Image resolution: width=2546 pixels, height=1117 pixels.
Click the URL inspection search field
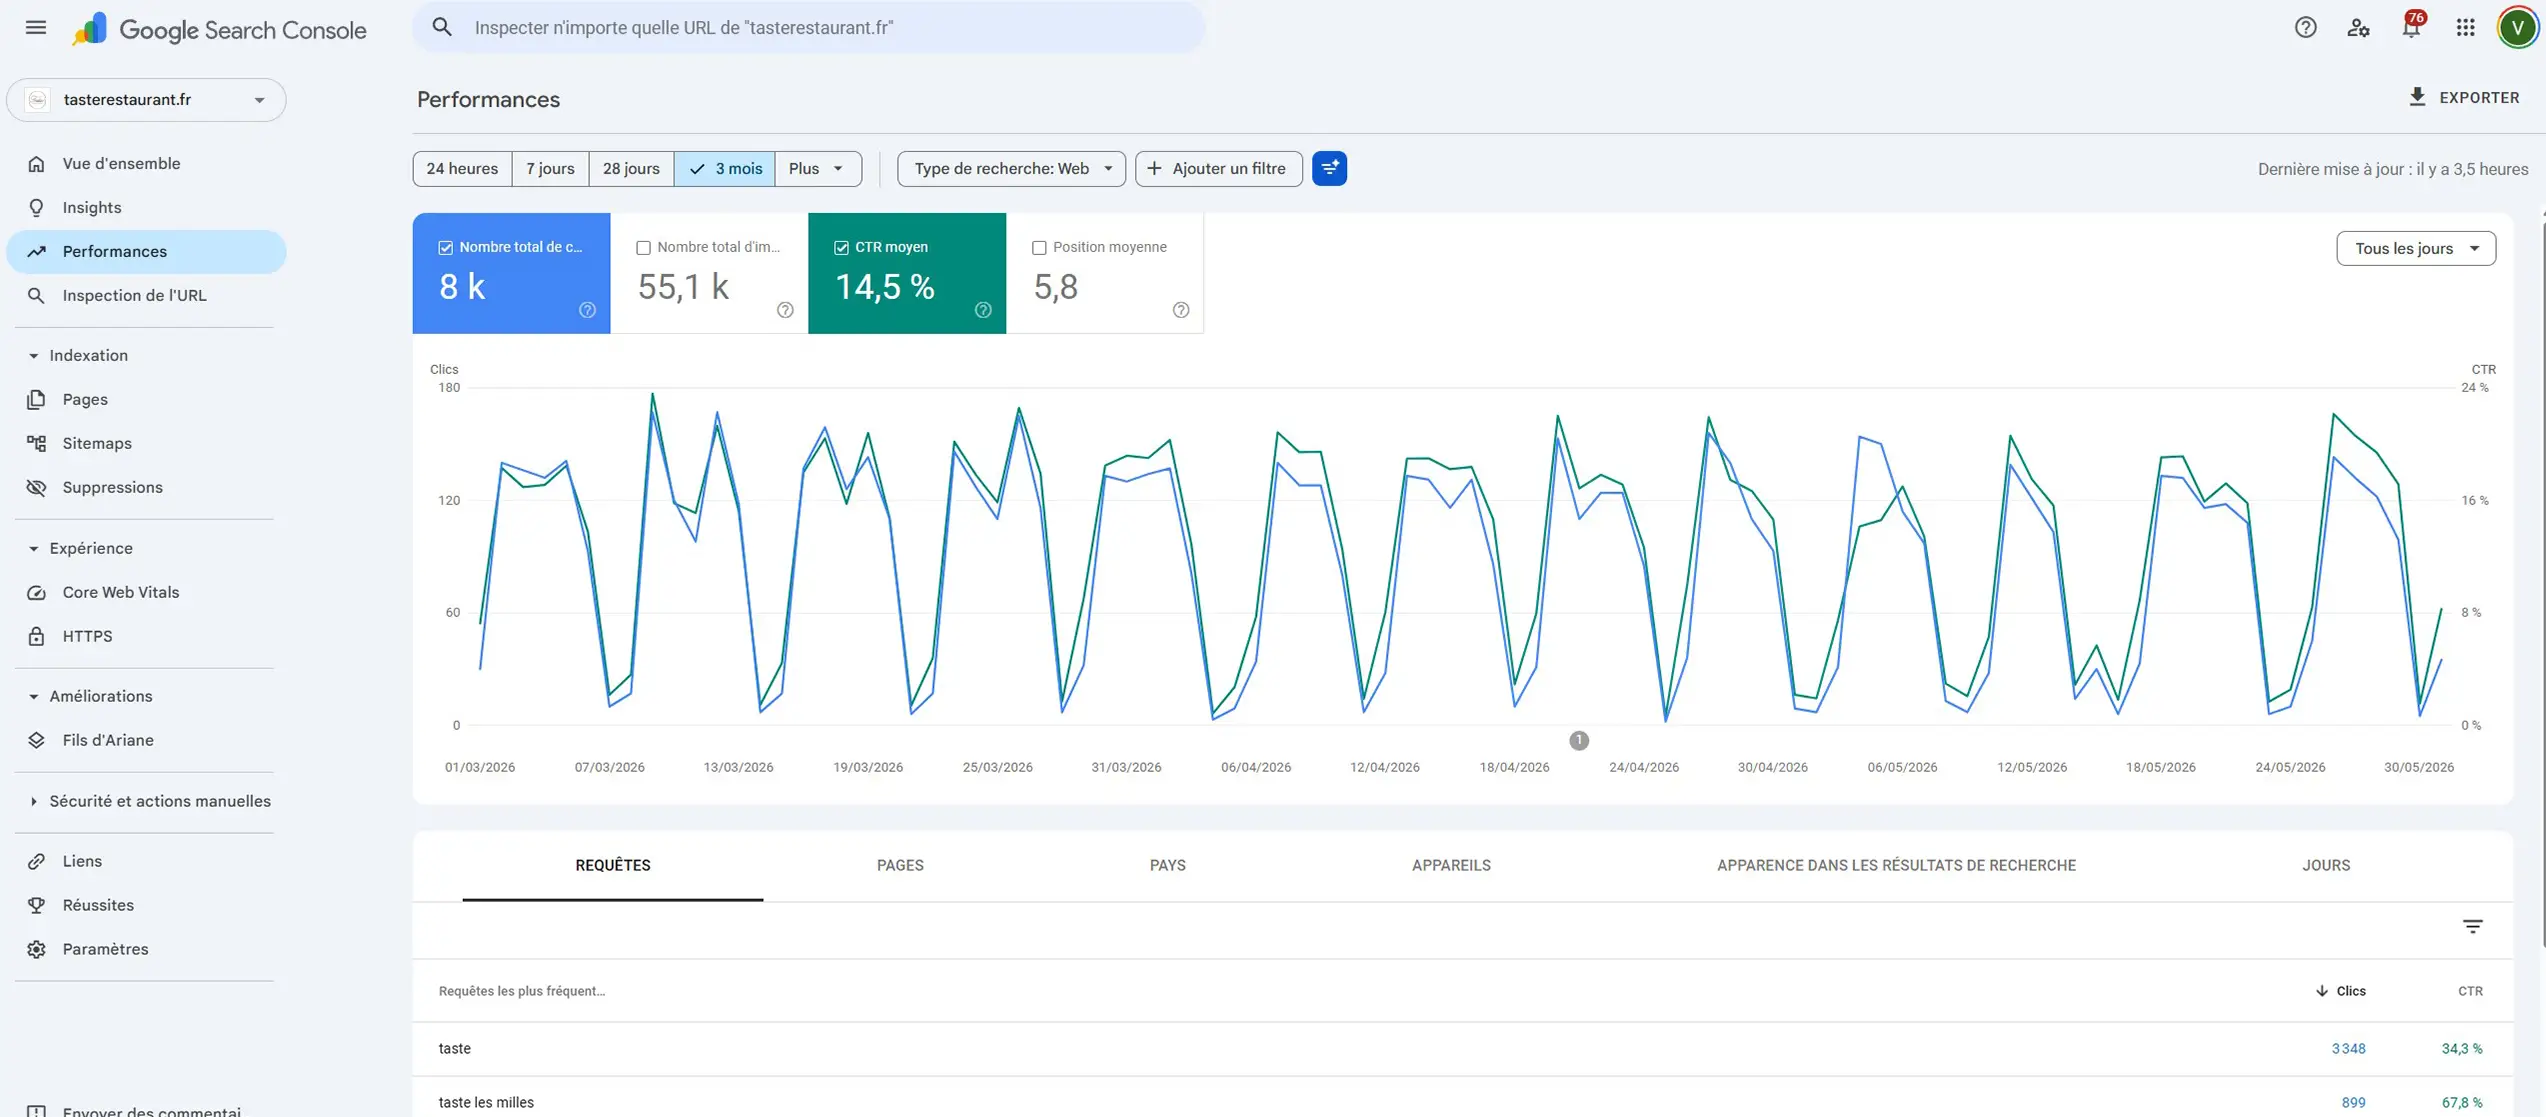click(808, 28)
